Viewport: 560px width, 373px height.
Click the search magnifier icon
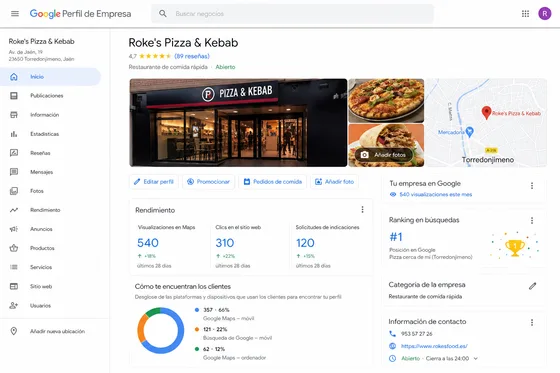click(163, 14)
